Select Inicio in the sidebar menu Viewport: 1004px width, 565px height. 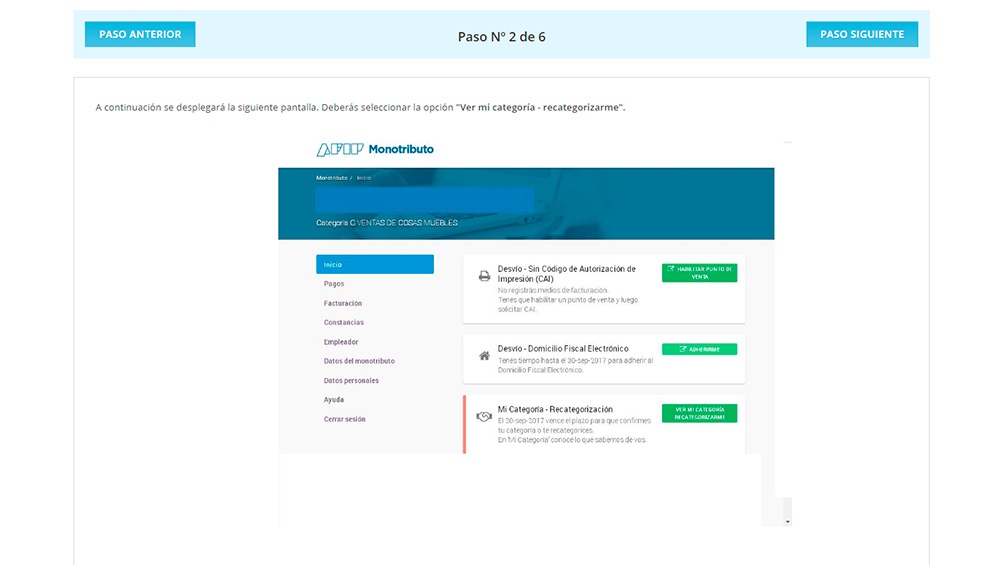click(375, 264)
